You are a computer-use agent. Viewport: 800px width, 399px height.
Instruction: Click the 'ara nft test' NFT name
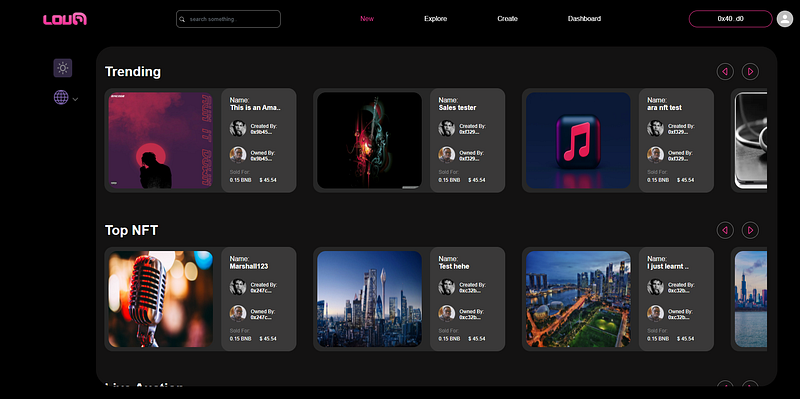[664, 108]
